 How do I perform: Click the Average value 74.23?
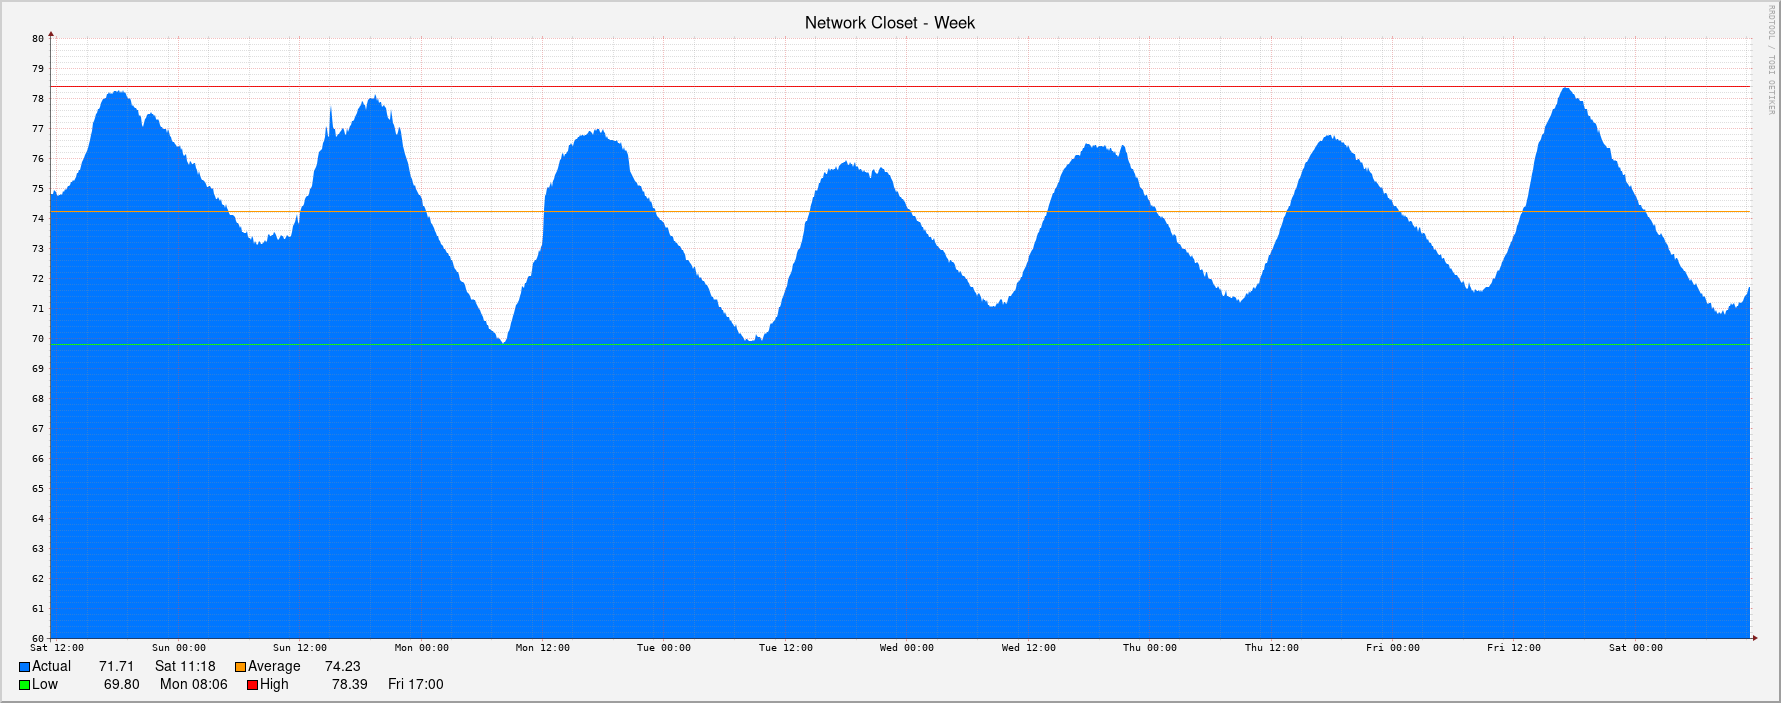pos(342,667)
